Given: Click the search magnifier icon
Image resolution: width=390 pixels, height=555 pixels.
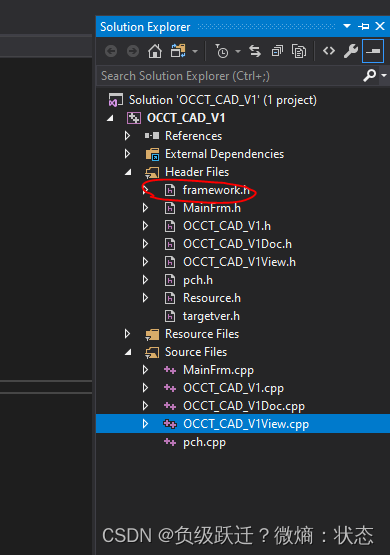Looking at the screenshot, I should (x=369, y=75).
